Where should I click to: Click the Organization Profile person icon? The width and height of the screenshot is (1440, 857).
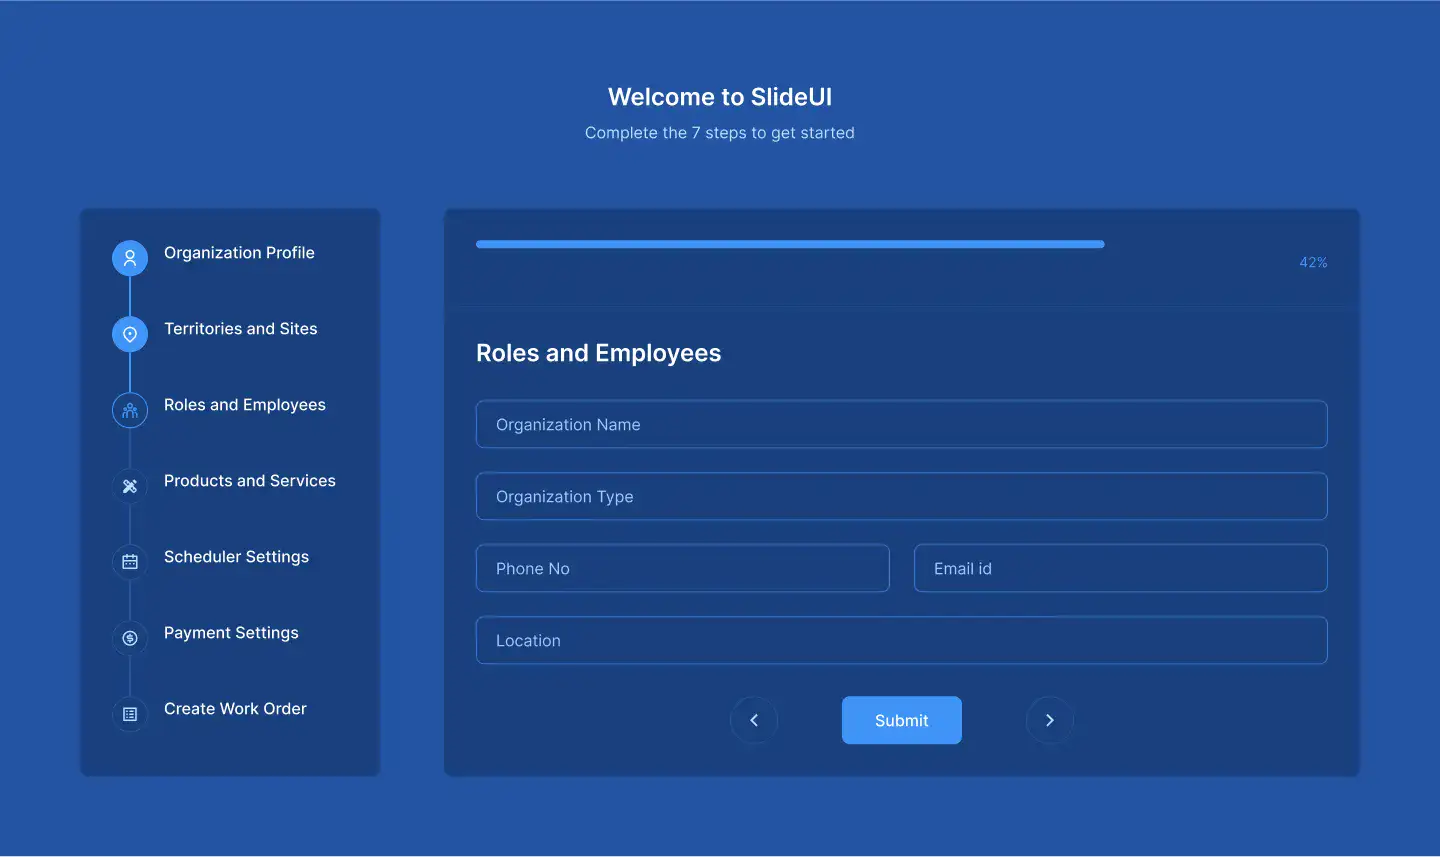point(130,258)
